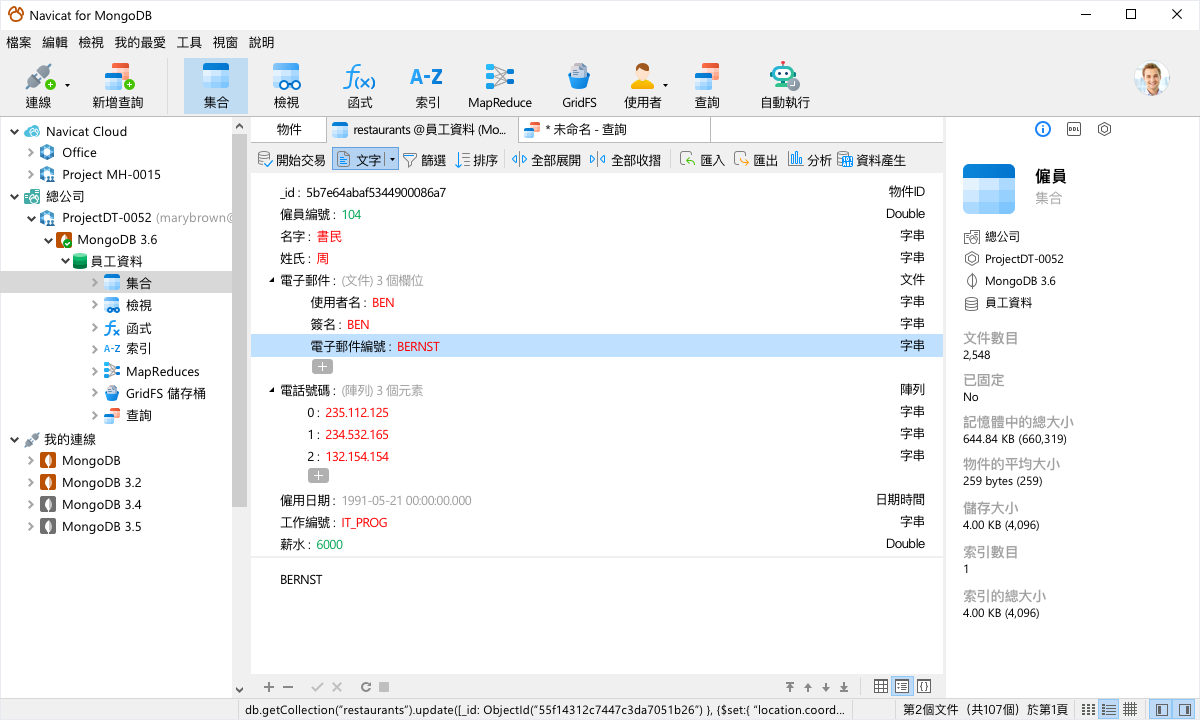Click the 篩選 filter tool

(424, 160)
